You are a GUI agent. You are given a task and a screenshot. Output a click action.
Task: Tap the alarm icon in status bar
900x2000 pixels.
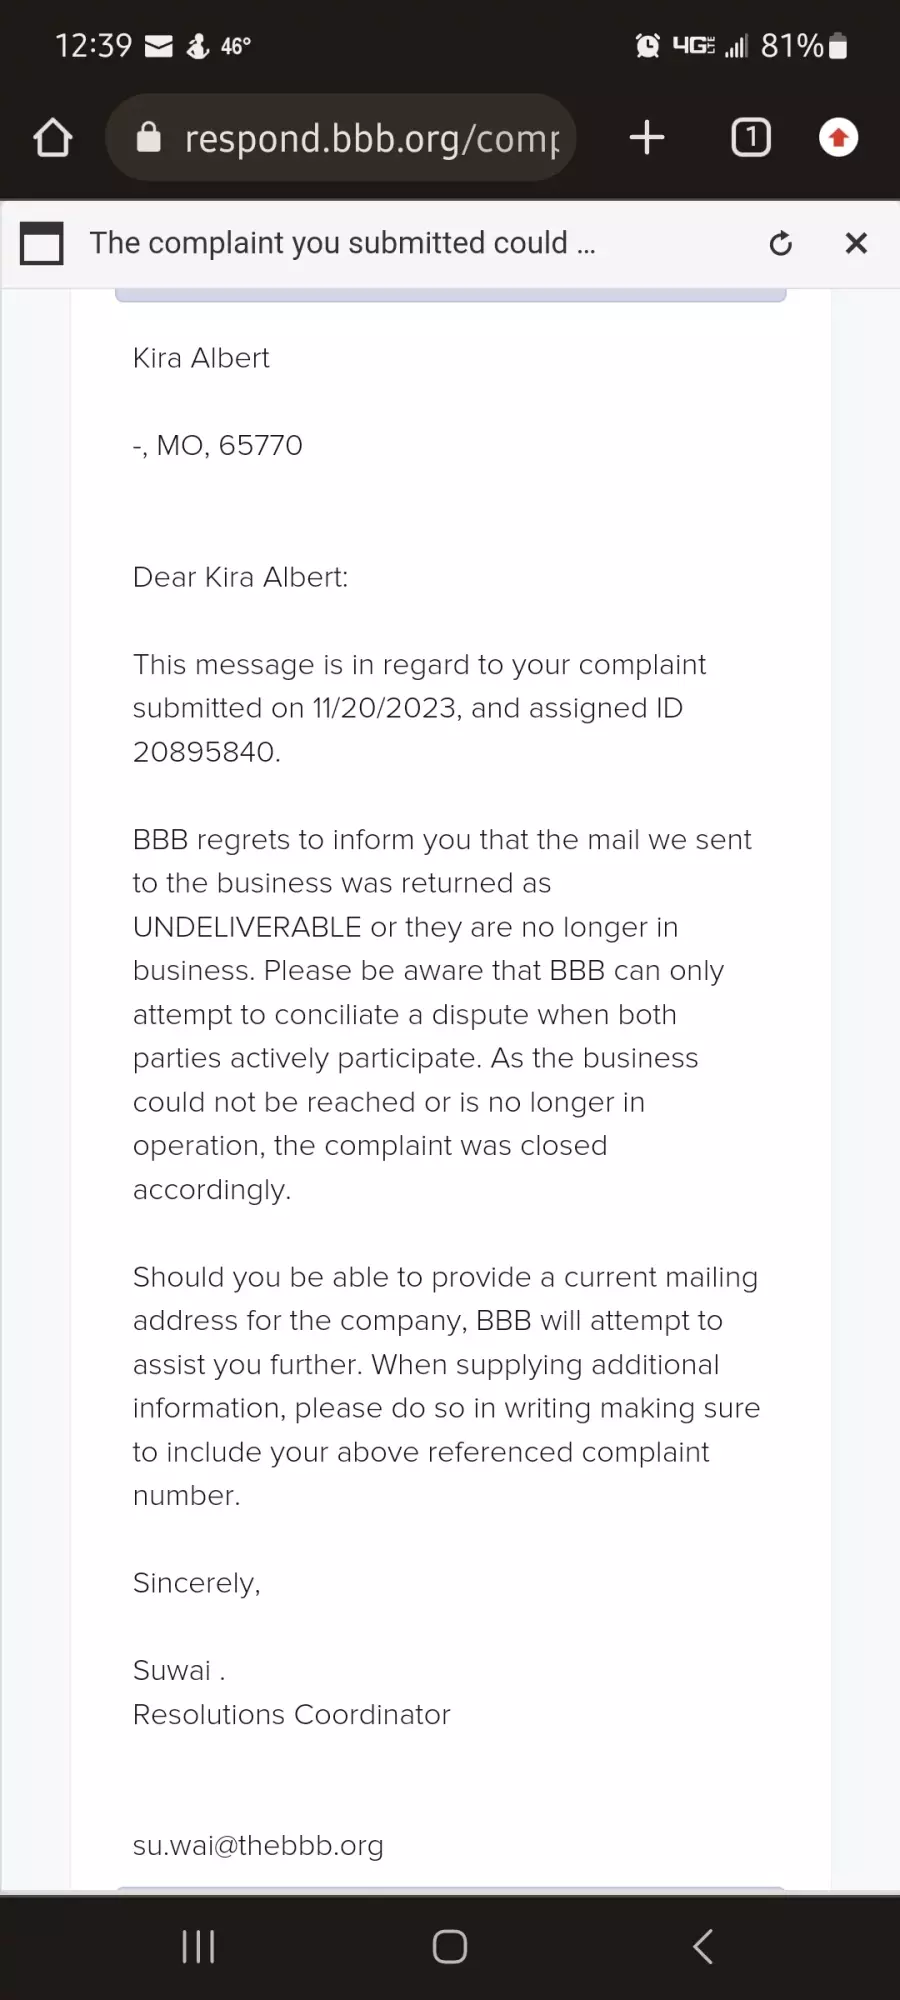[648, 45]
